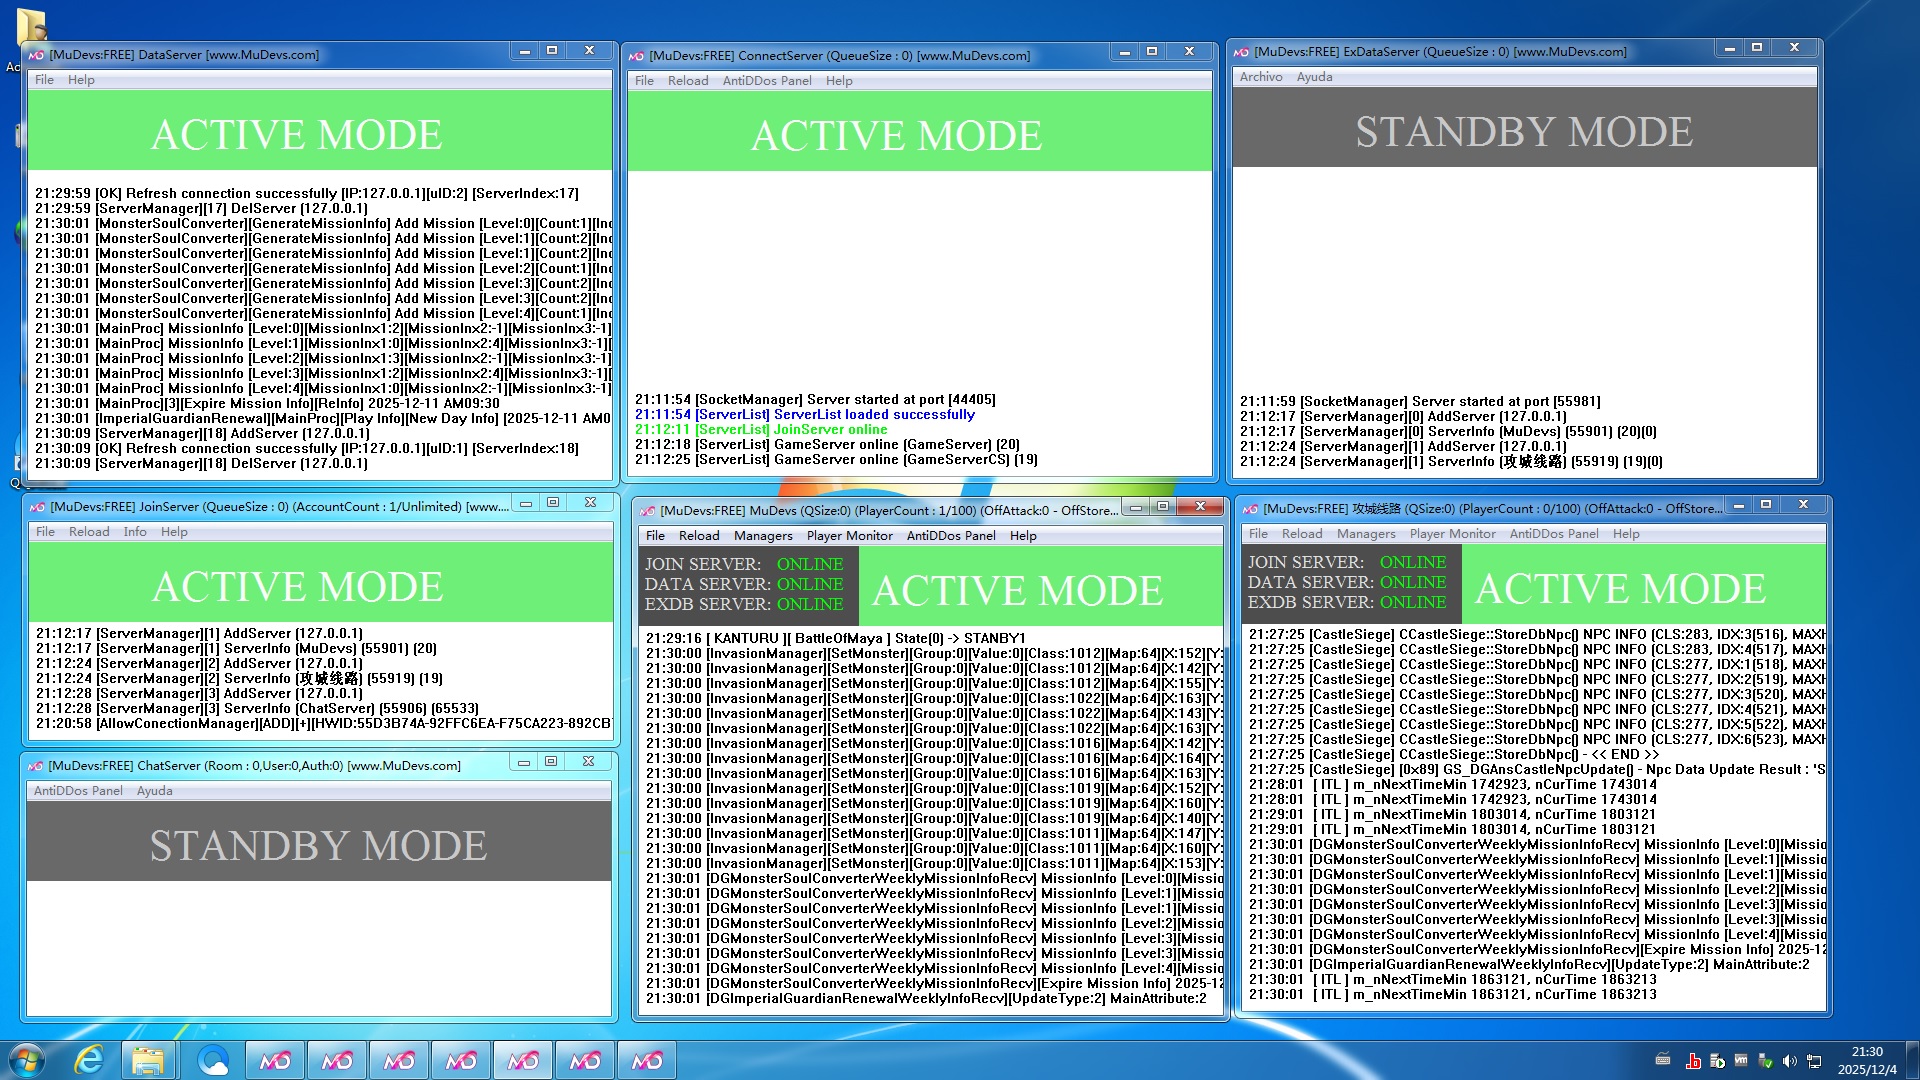
Task: Click the Safely Remove Hardware USB icon
Action: pyautogui.click(x=1766, y=1060)
